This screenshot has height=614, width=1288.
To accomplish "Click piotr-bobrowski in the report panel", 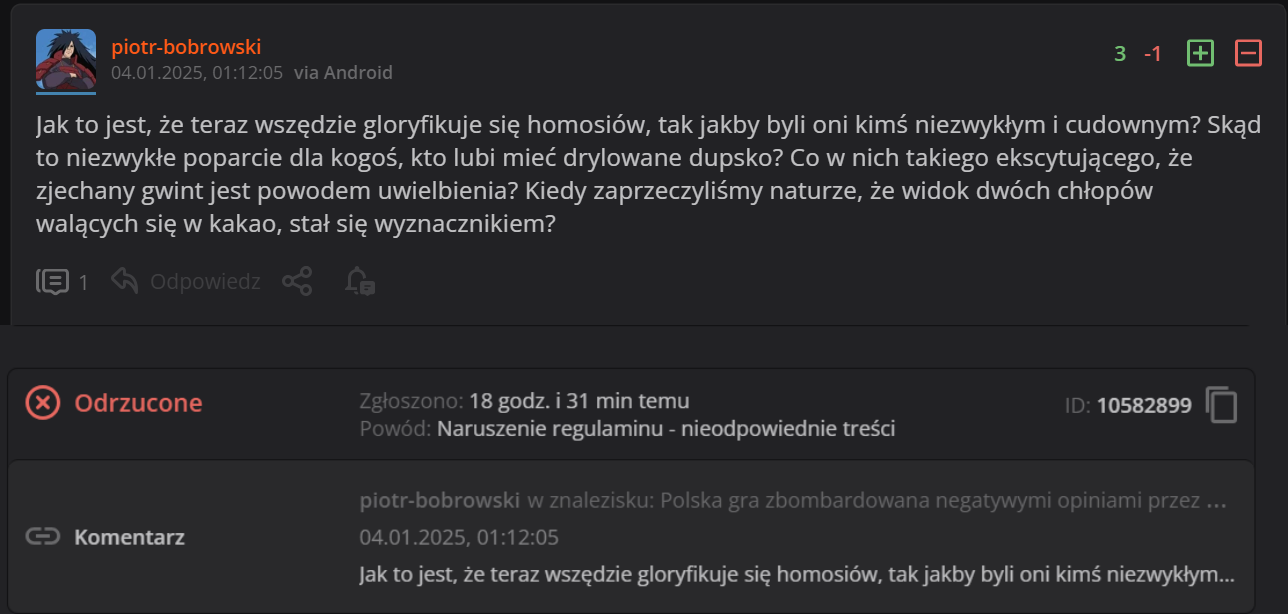I will [x=439, y=500].
